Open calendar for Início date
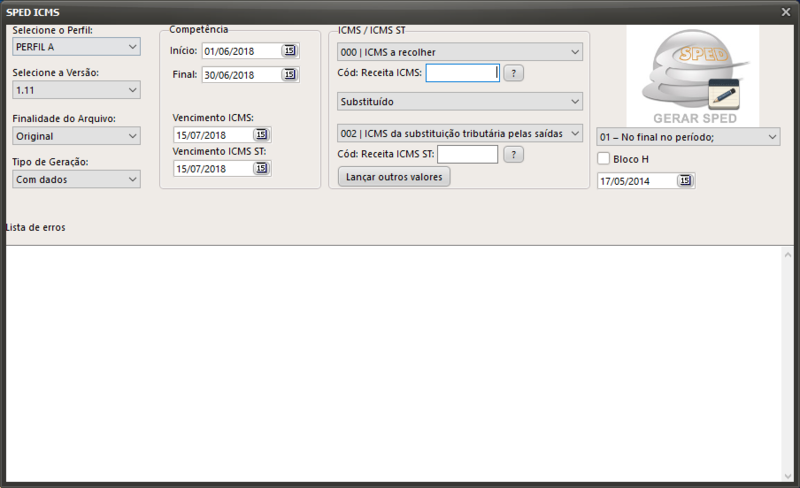Screen dimensions: 800x488 click(290, 51)
